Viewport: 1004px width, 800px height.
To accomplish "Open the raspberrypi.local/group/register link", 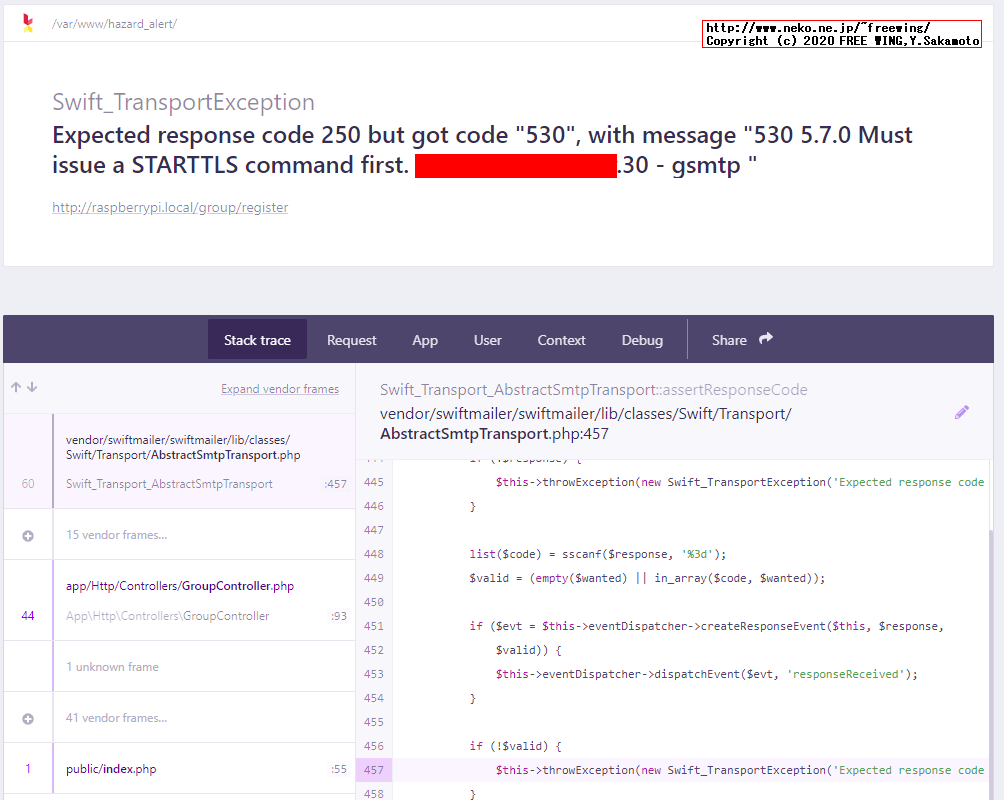I will click(x=169, y=207).
